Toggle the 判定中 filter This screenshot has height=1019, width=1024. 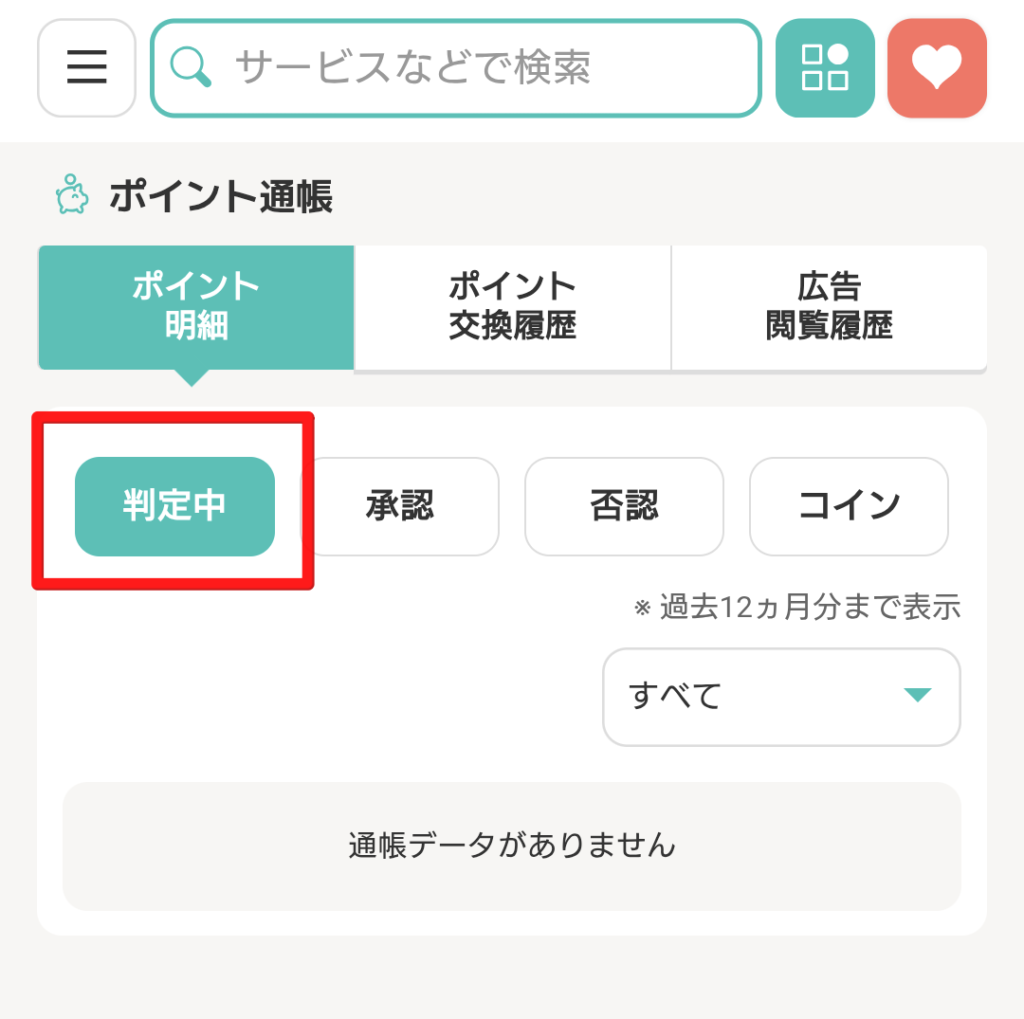pos(175,506)
